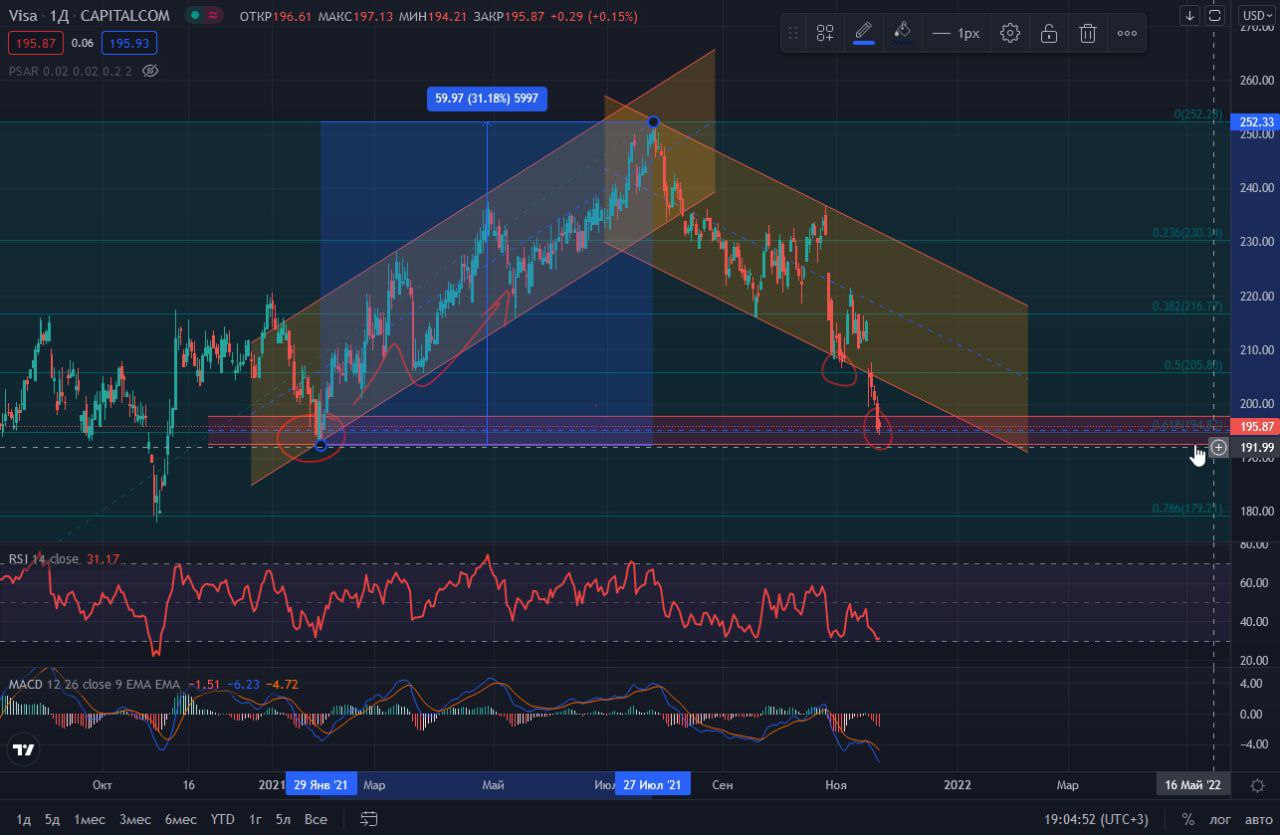Choose line color with pencil icon
Viewport: 1280px width, 835px height.
pos(864,33)
